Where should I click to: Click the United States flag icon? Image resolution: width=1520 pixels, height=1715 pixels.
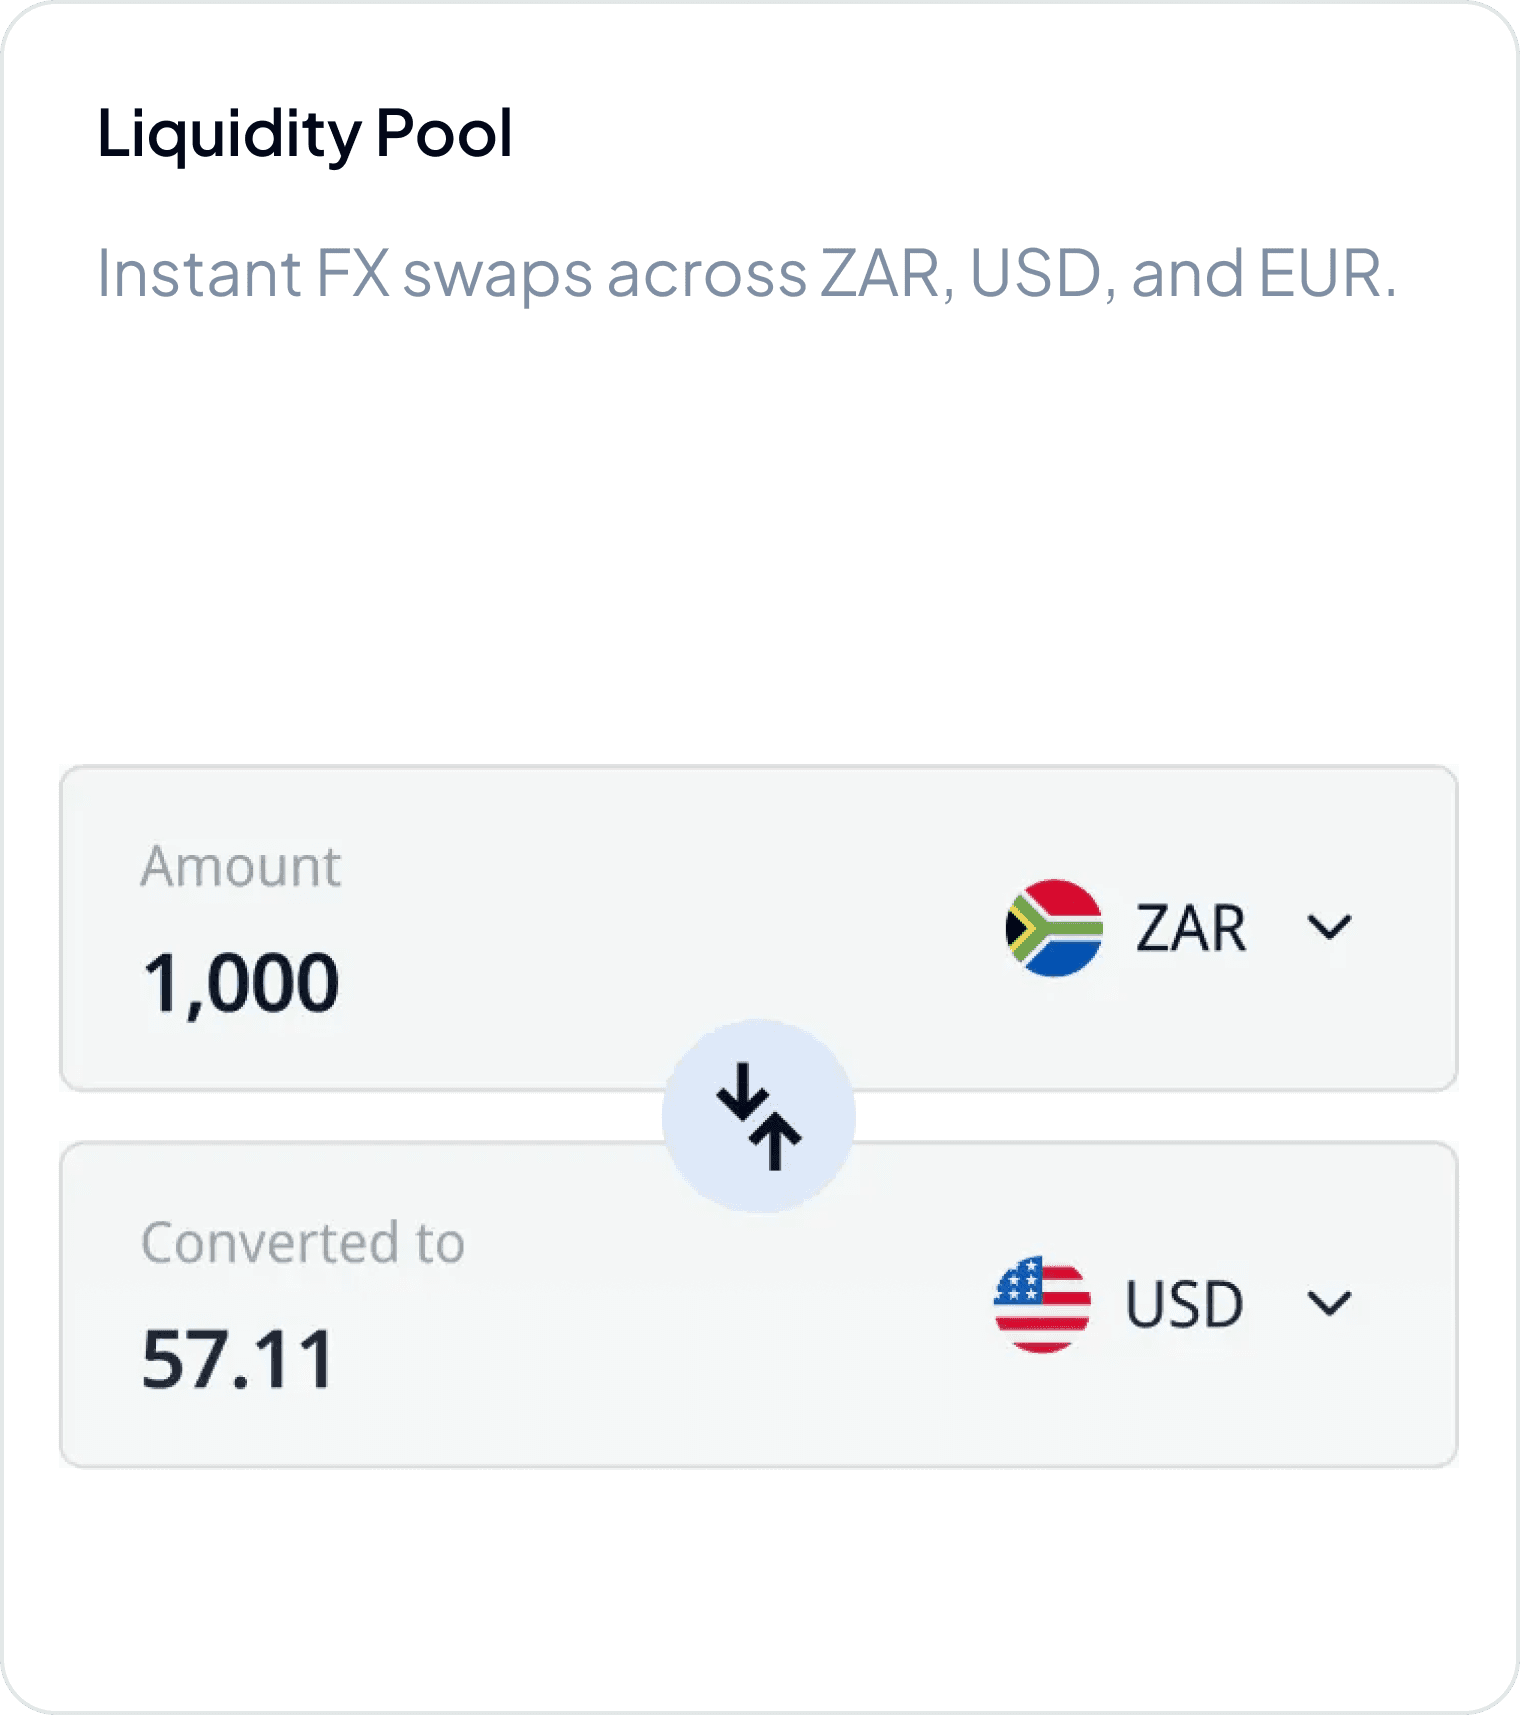coord(1042,1304)
